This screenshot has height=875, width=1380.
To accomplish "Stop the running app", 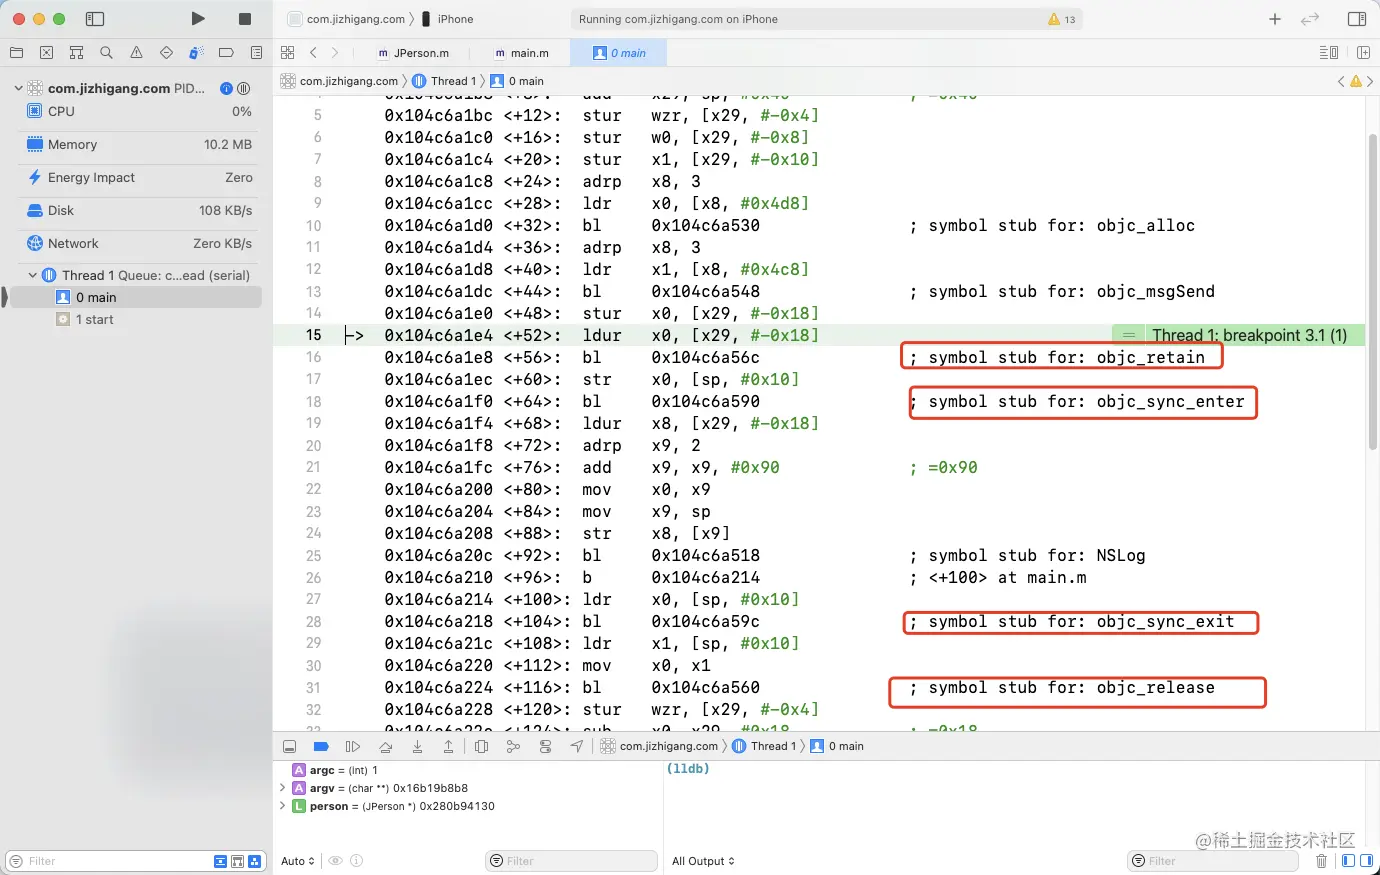I will click(245, 19).
